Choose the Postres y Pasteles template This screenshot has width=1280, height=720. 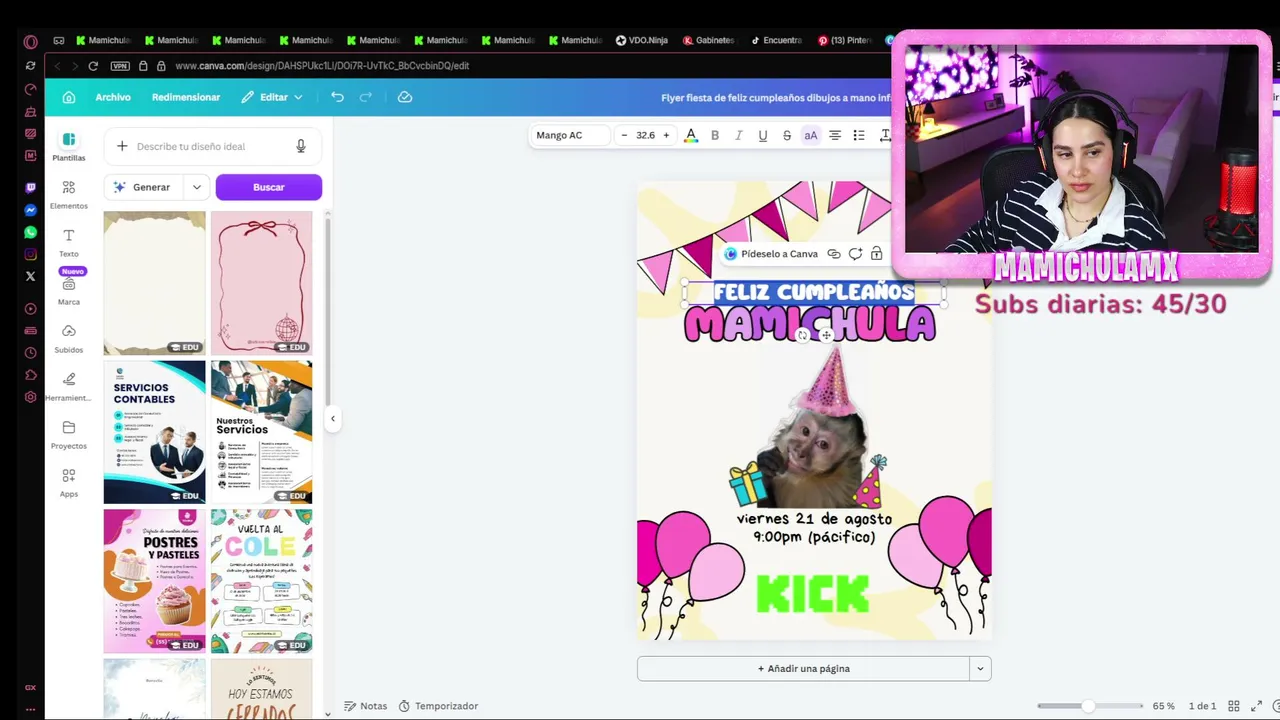tap(154, 581)
